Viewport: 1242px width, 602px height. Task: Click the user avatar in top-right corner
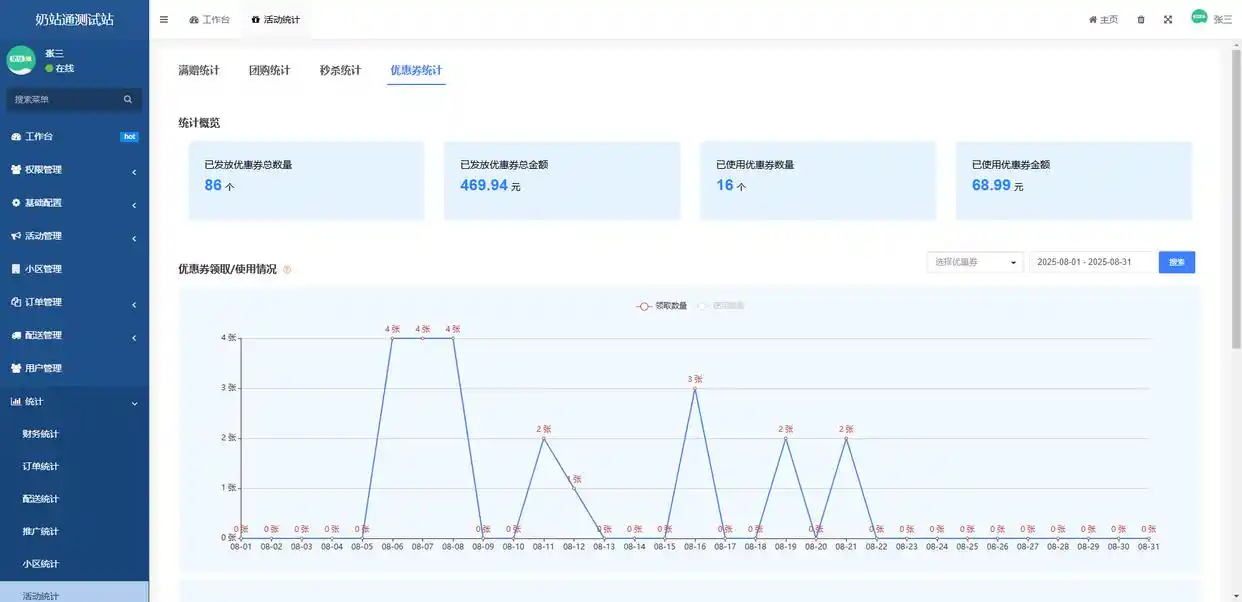pyautogui.click(x=1199, y=17)
